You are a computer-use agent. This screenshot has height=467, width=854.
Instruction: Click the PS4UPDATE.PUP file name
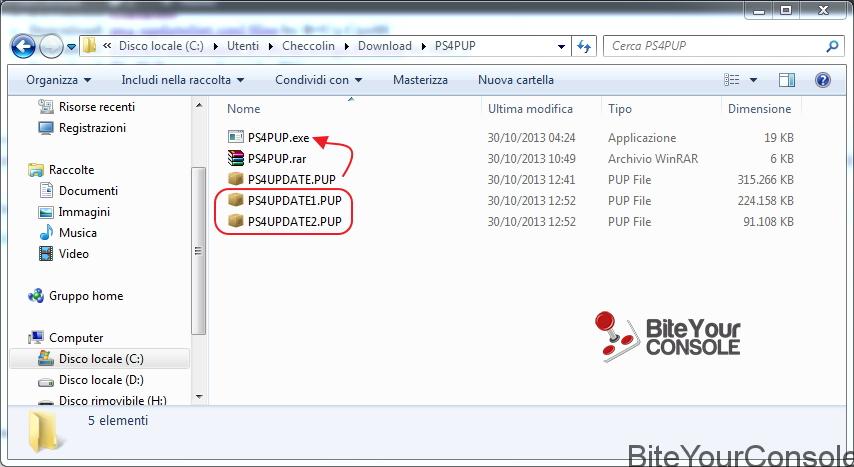click(x=291, y=180)
